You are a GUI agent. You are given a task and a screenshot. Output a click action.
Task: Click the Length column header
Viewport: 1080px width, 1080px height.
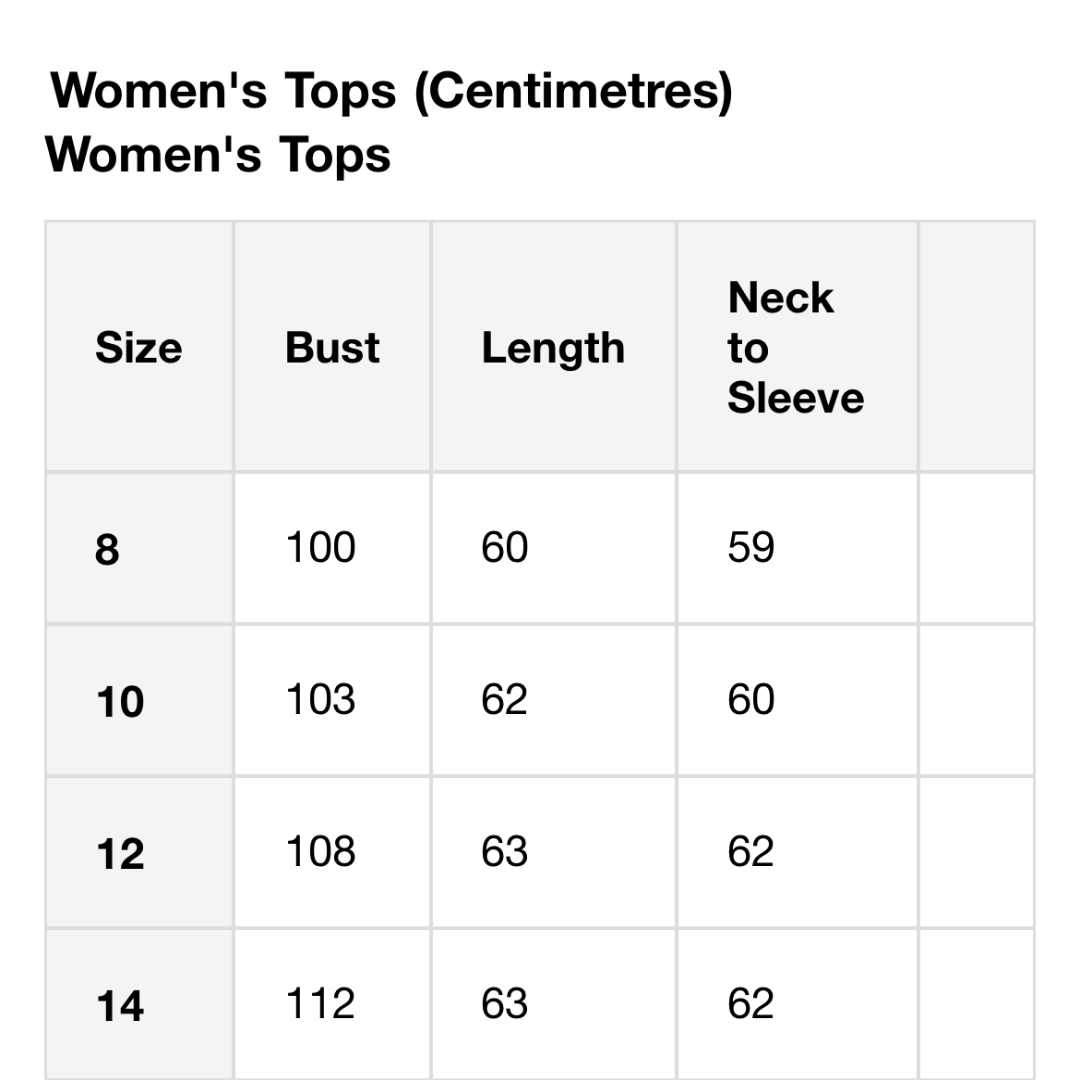click(553, 349)
